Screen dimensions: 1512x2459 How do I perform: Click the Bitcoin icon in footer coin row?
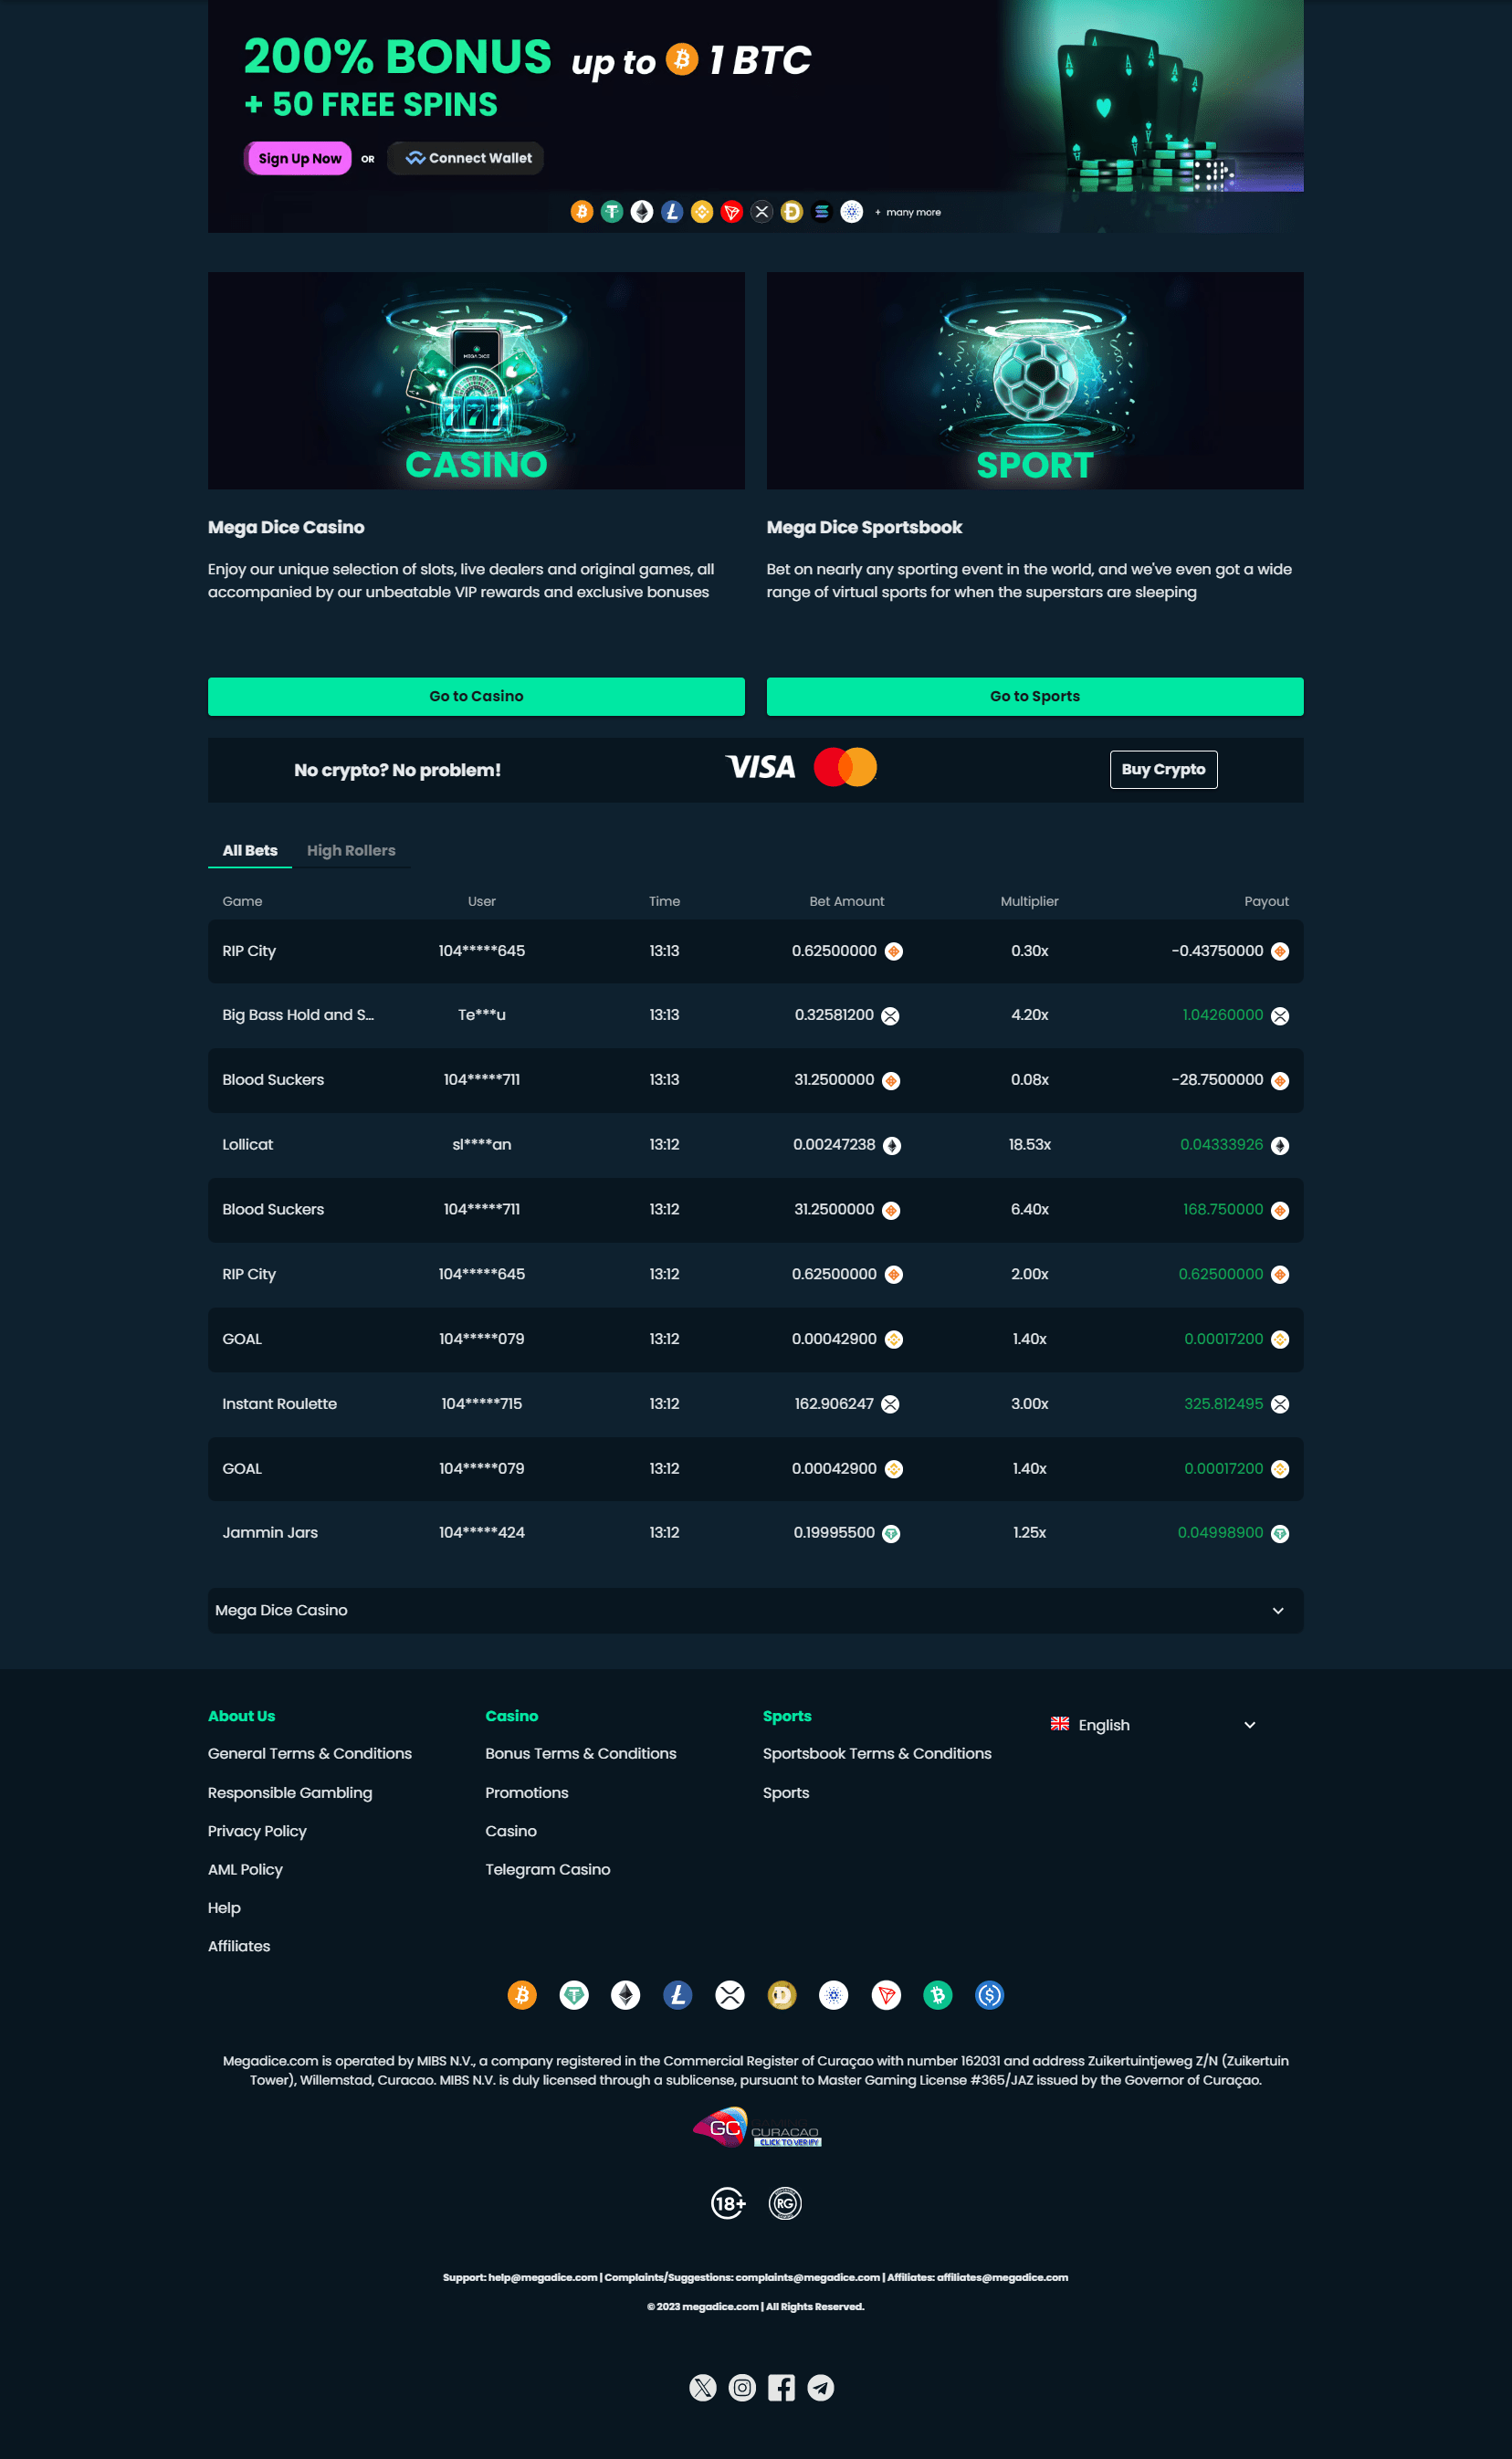click(522, 1995)
